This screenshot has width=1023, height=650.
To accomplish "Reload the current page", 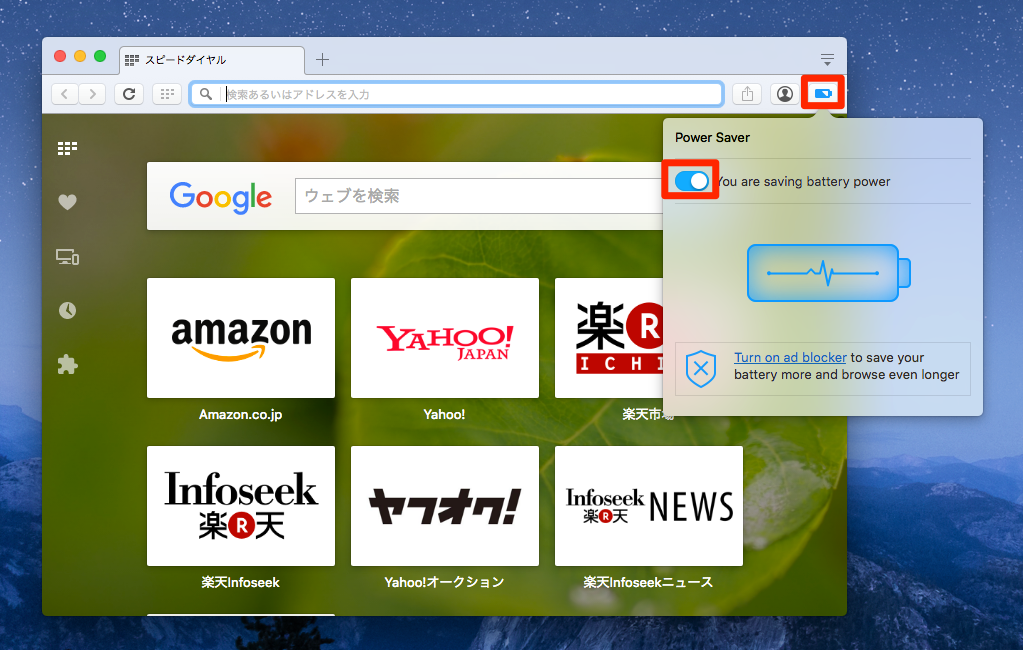I will tap(129, 94).
